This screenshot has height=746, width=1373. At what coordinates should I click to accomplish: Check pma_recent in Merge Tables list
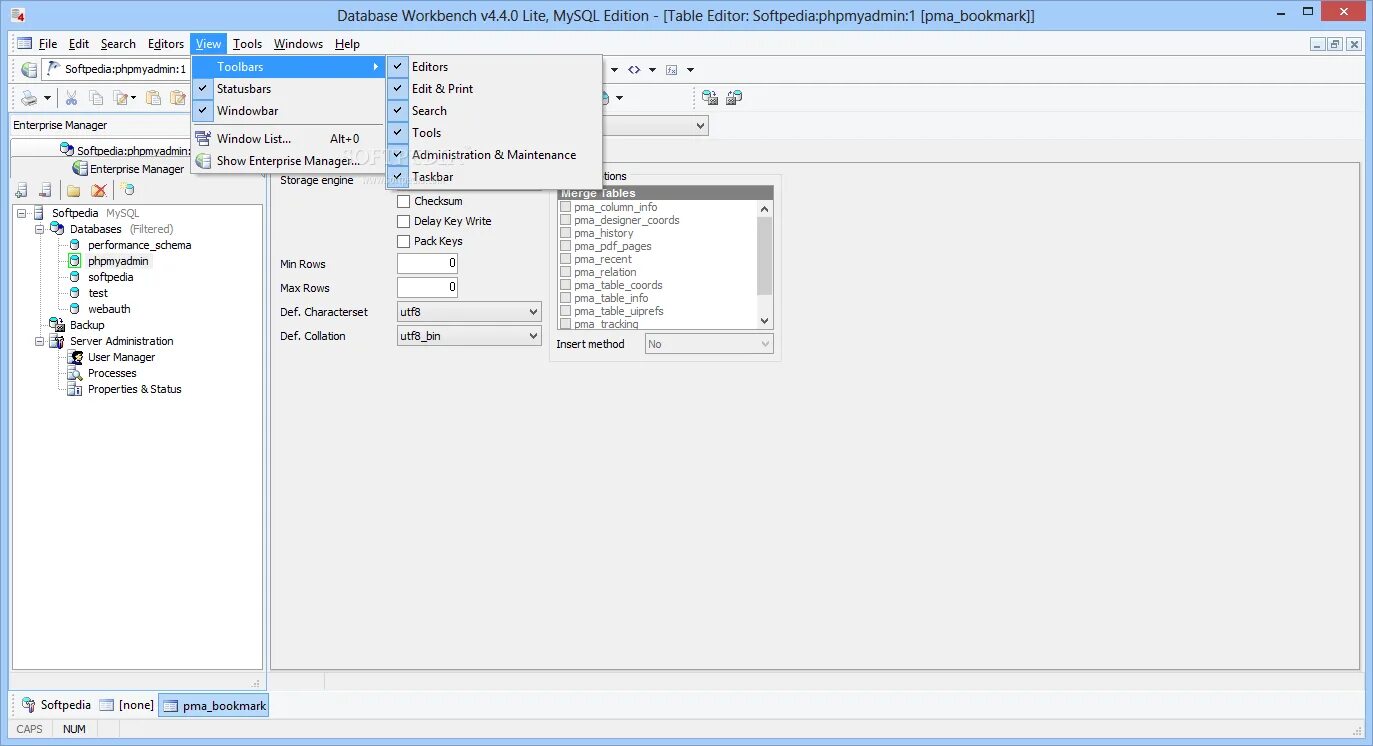566,259
